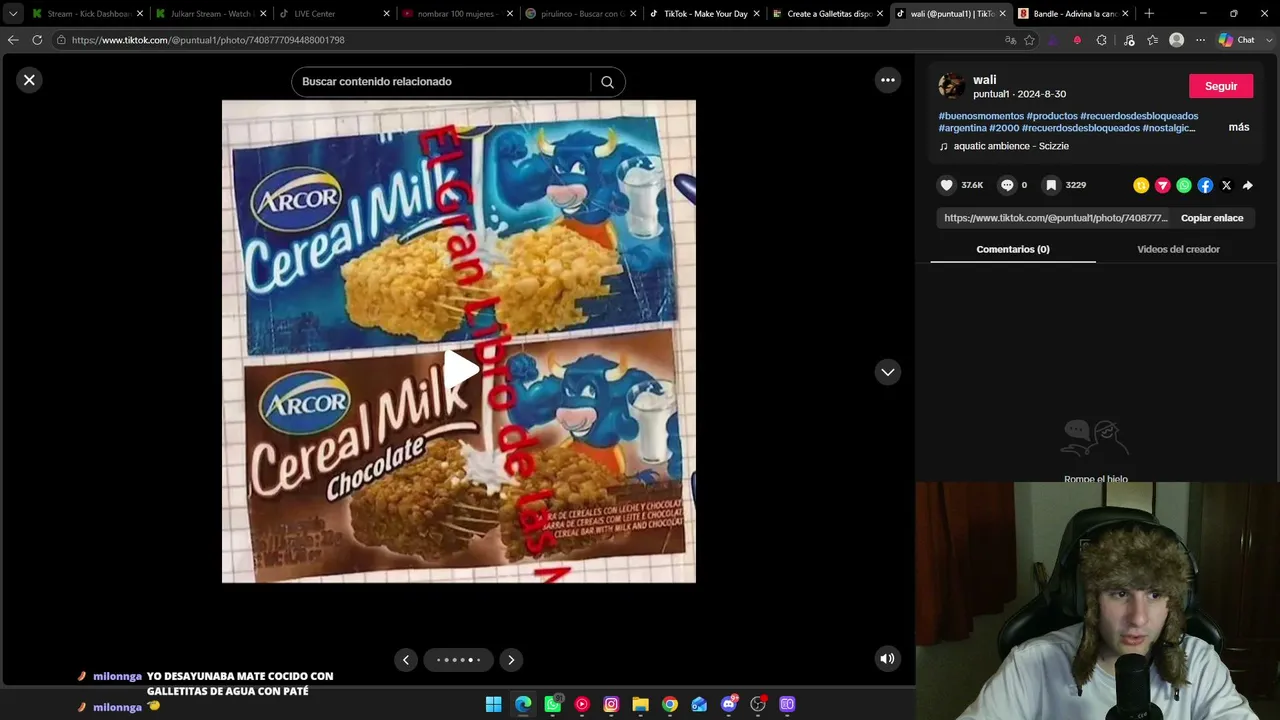Screen dimensions: 1280x720
Task: Share the post to WhatsApp
Action: click(x=1184, y=185)
